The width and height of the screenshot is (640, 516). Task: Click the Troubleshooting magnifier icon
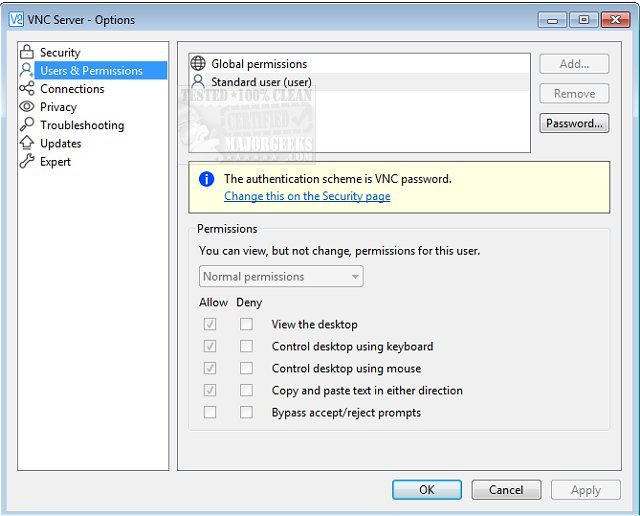pyautogui.click(x=27, y=125)
